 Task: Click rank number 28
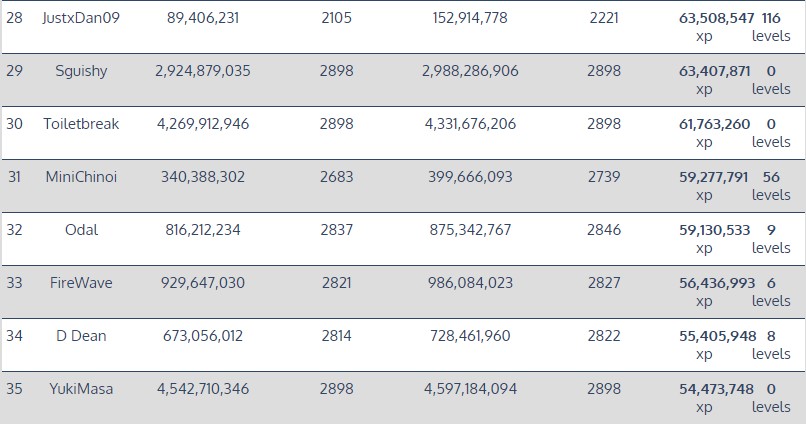[x=14, y=18]
